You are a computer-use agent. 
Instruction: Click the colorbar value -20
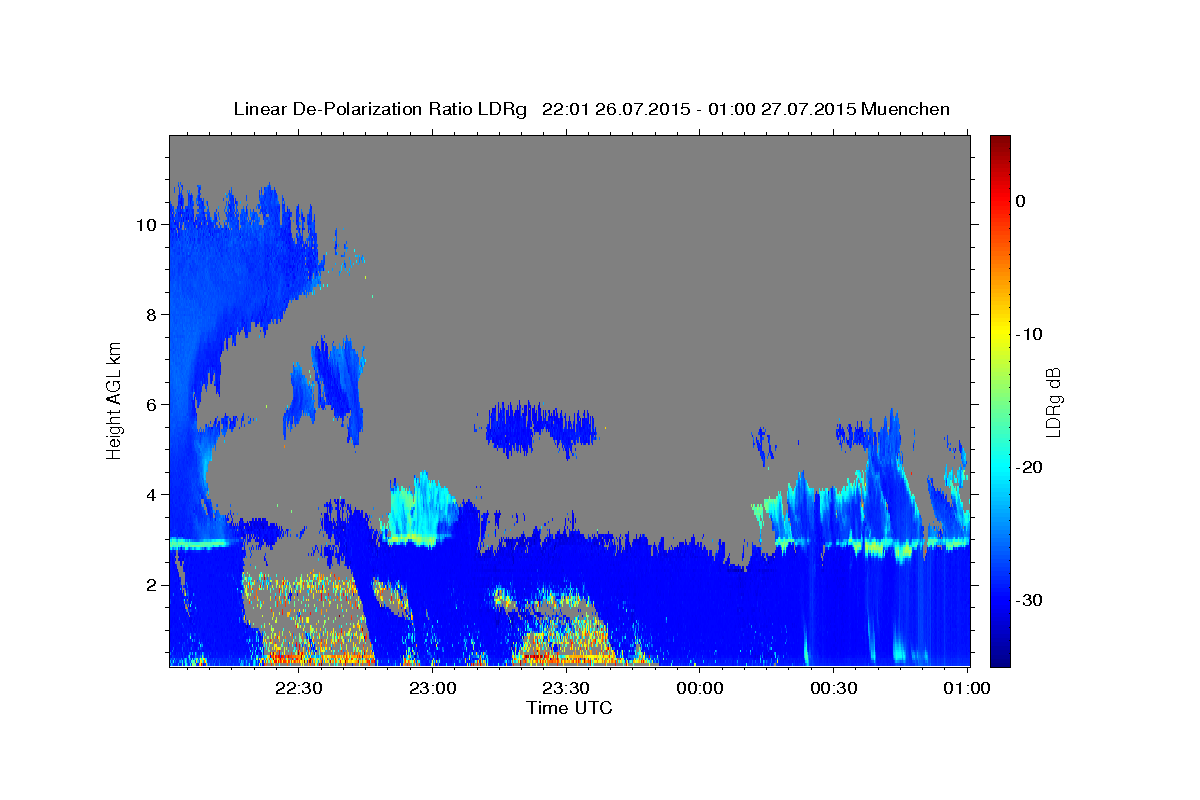pos(1029,467)
